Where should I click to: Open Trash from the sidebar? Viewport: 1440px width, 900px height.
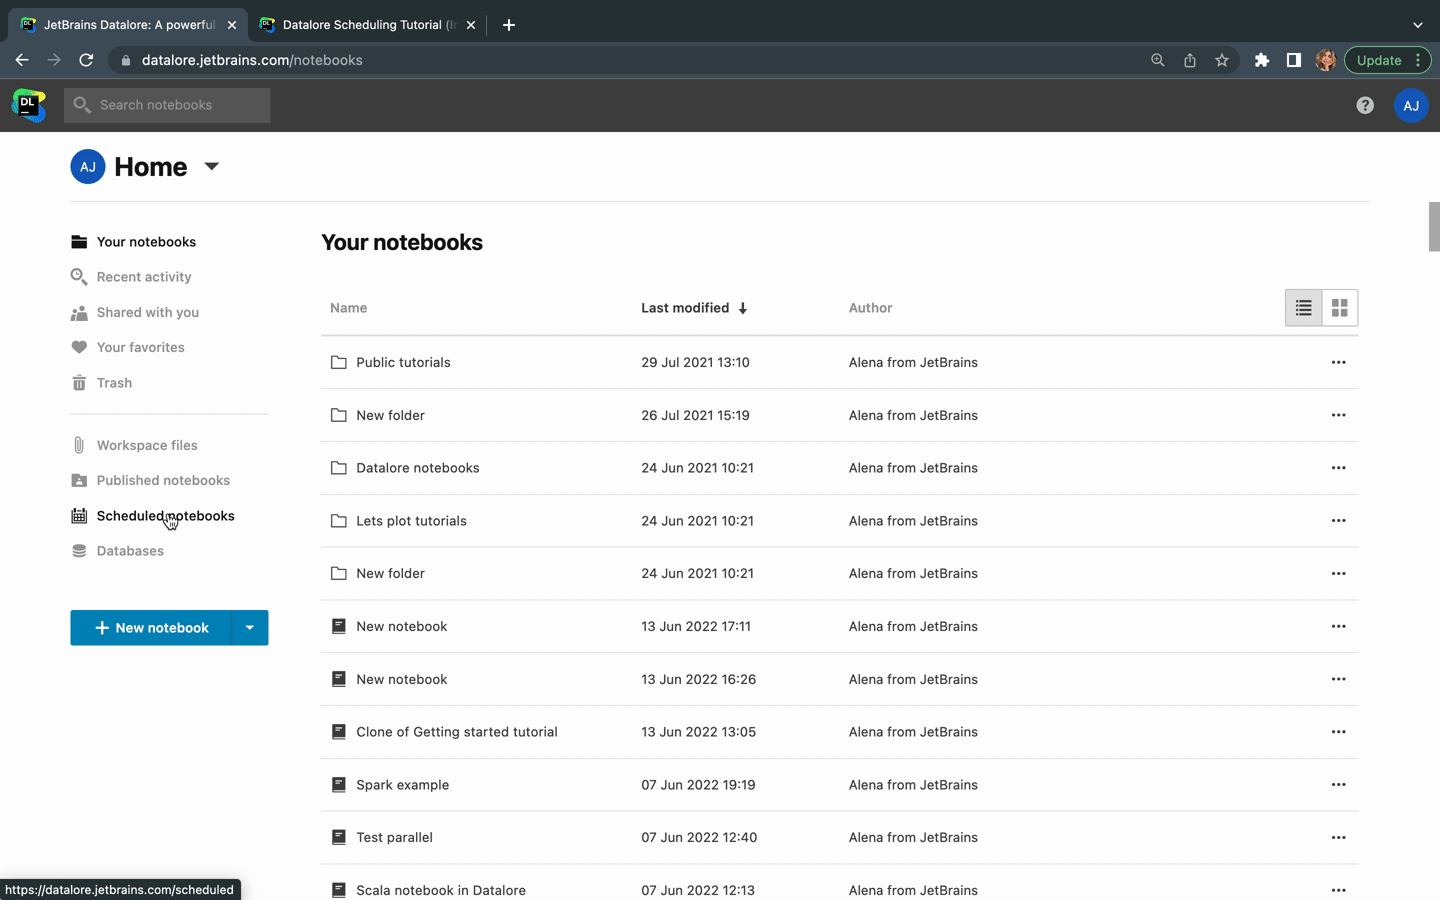(x=114, y=383)
